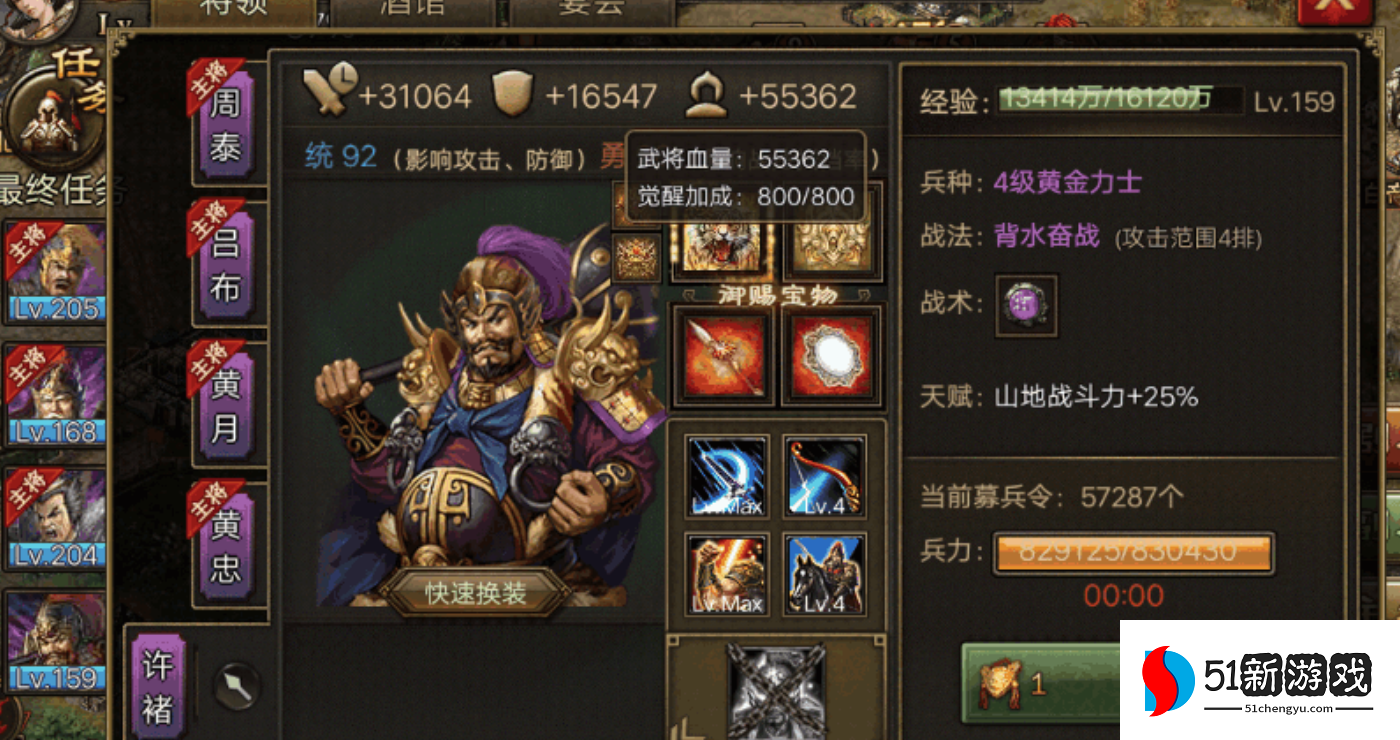Open the war horse Lv.4 equipment slot
The image size is (1400, 740).
pyautogui.click(x=824, y=575)
